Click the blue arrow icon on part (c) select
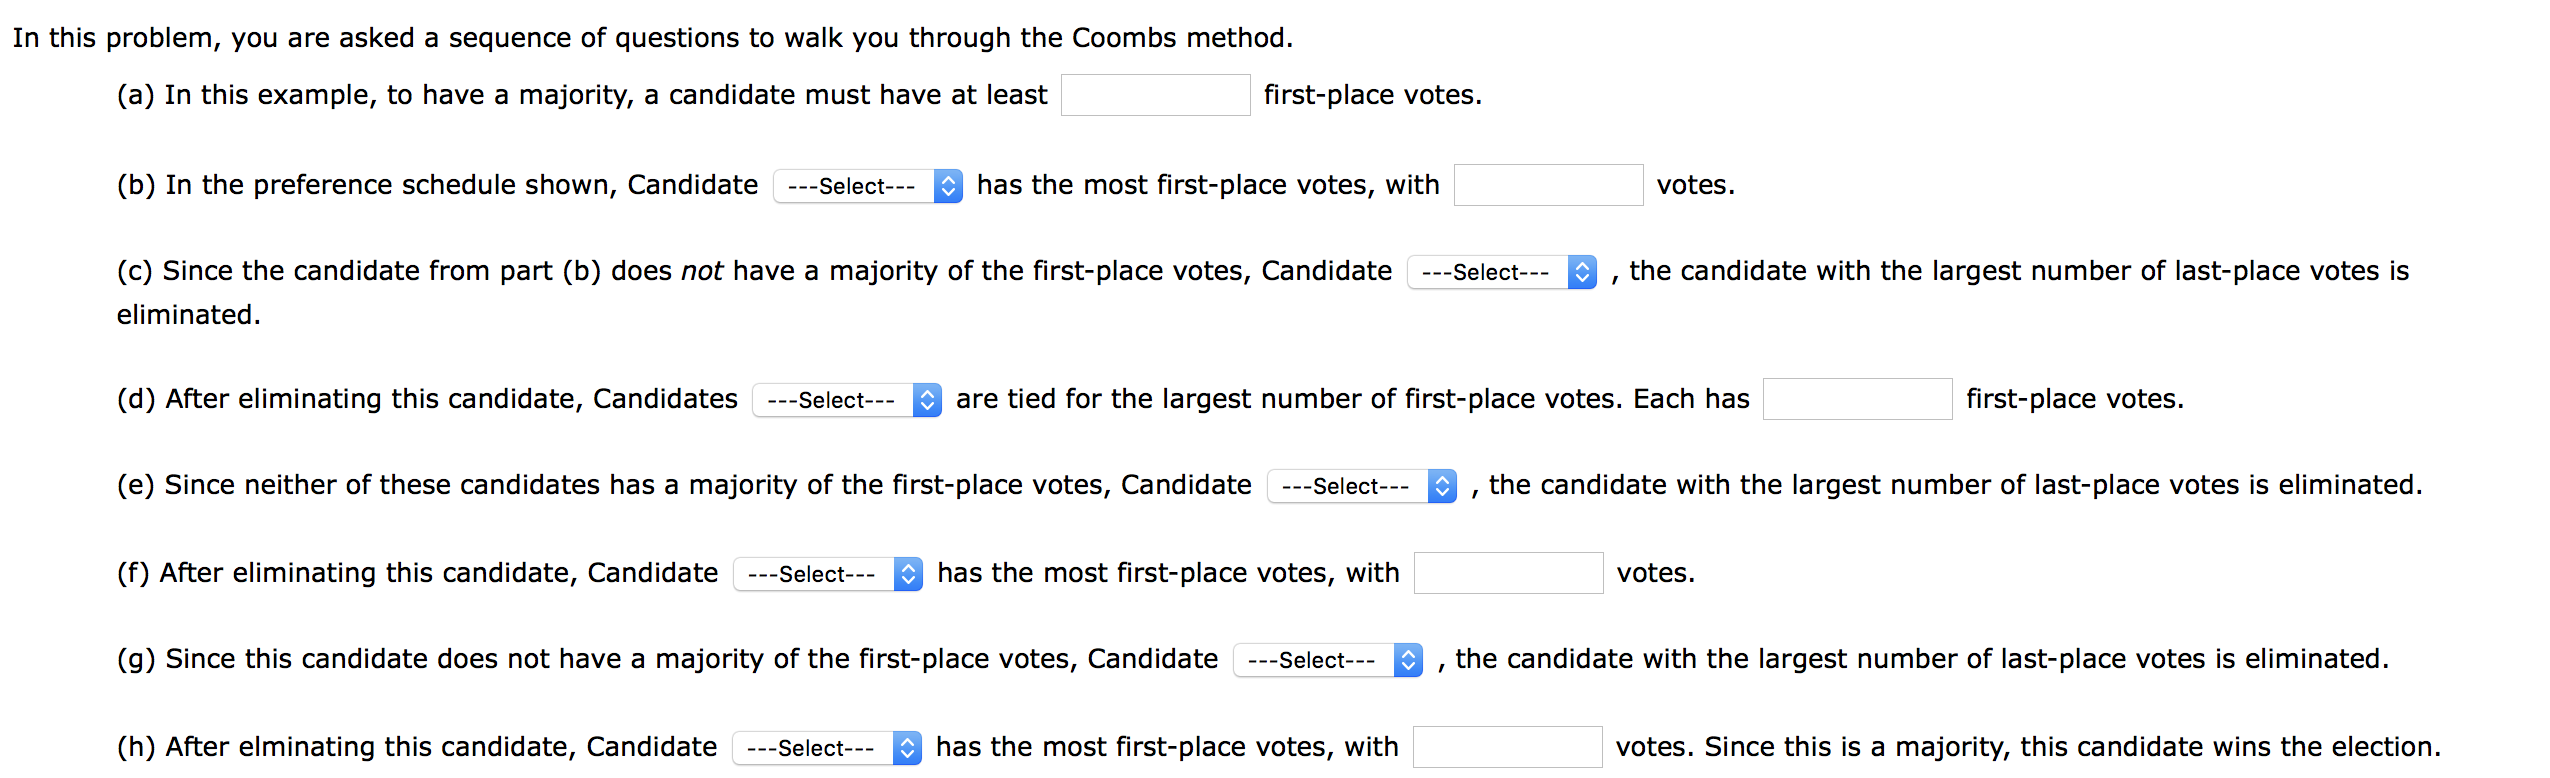This screenshot has width=2550, height=778. [x=1582, y=272]
